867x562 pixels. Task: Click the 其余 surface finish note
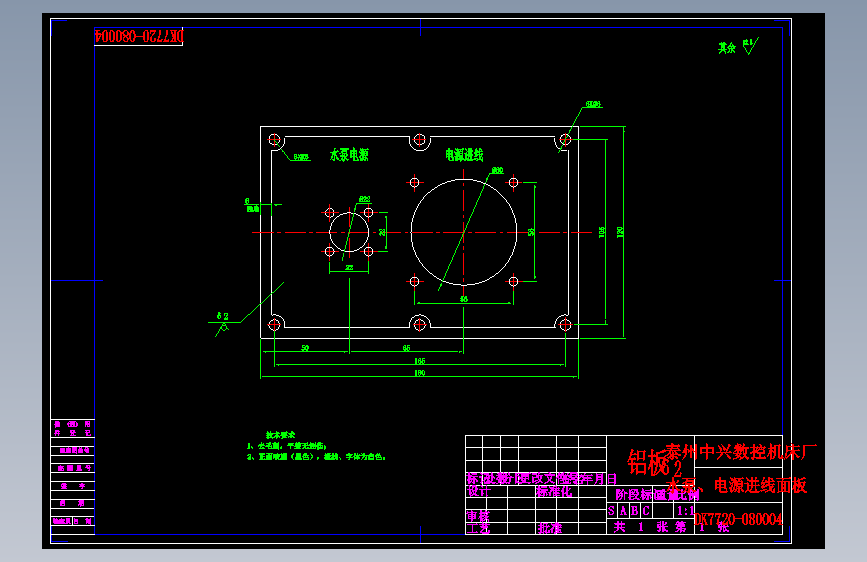[727, 48]
